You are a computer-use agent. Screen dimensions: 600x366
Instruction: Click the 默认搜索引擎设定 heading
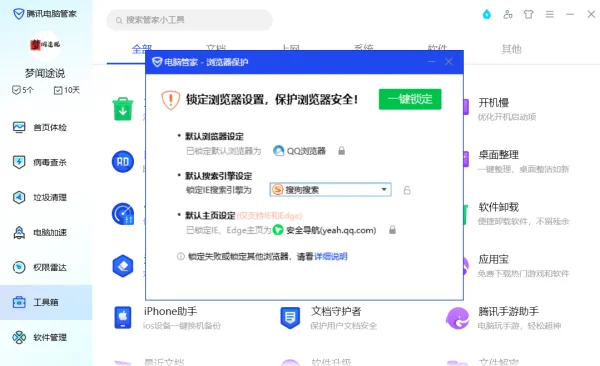click(x=218, y=176)
